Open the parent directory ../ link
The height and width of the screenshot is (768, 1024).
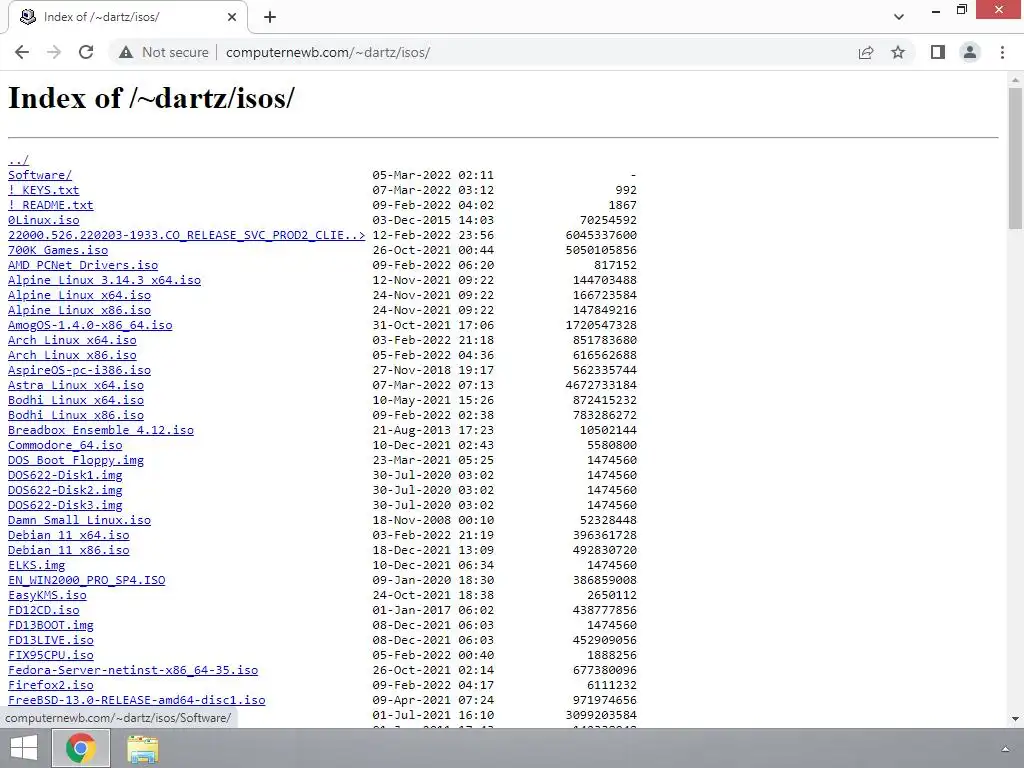tap(18, 160)
